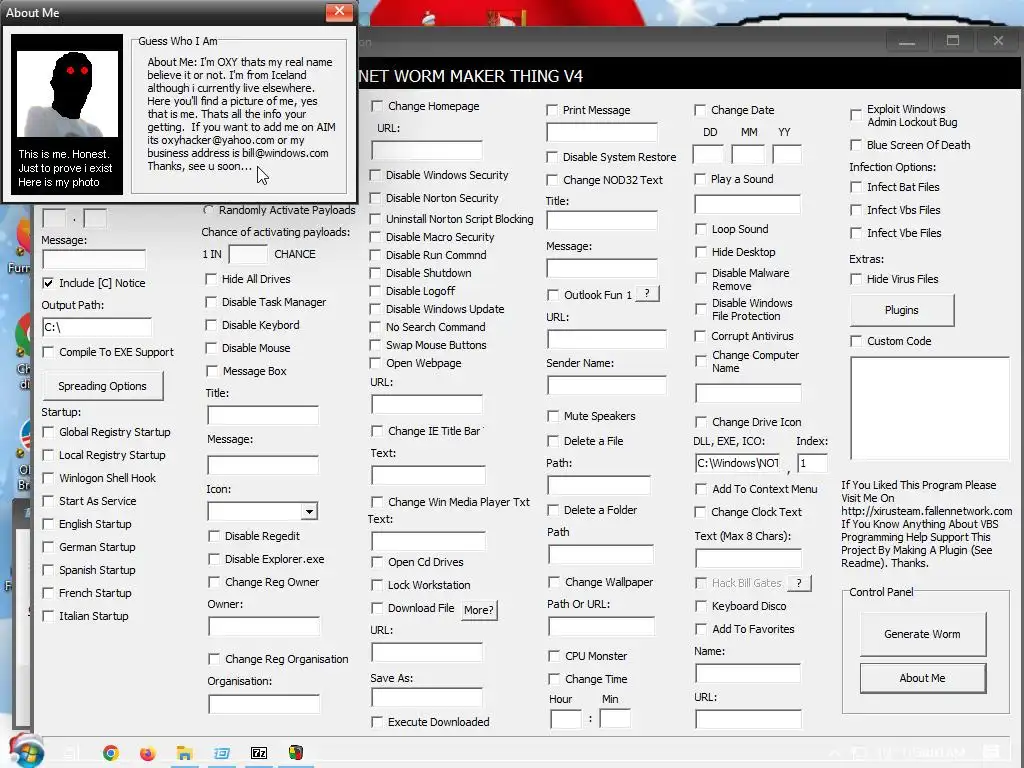1024x768 pixels.
Task: Enable Corrupt Antivirus
Action: tap(700, 336)
